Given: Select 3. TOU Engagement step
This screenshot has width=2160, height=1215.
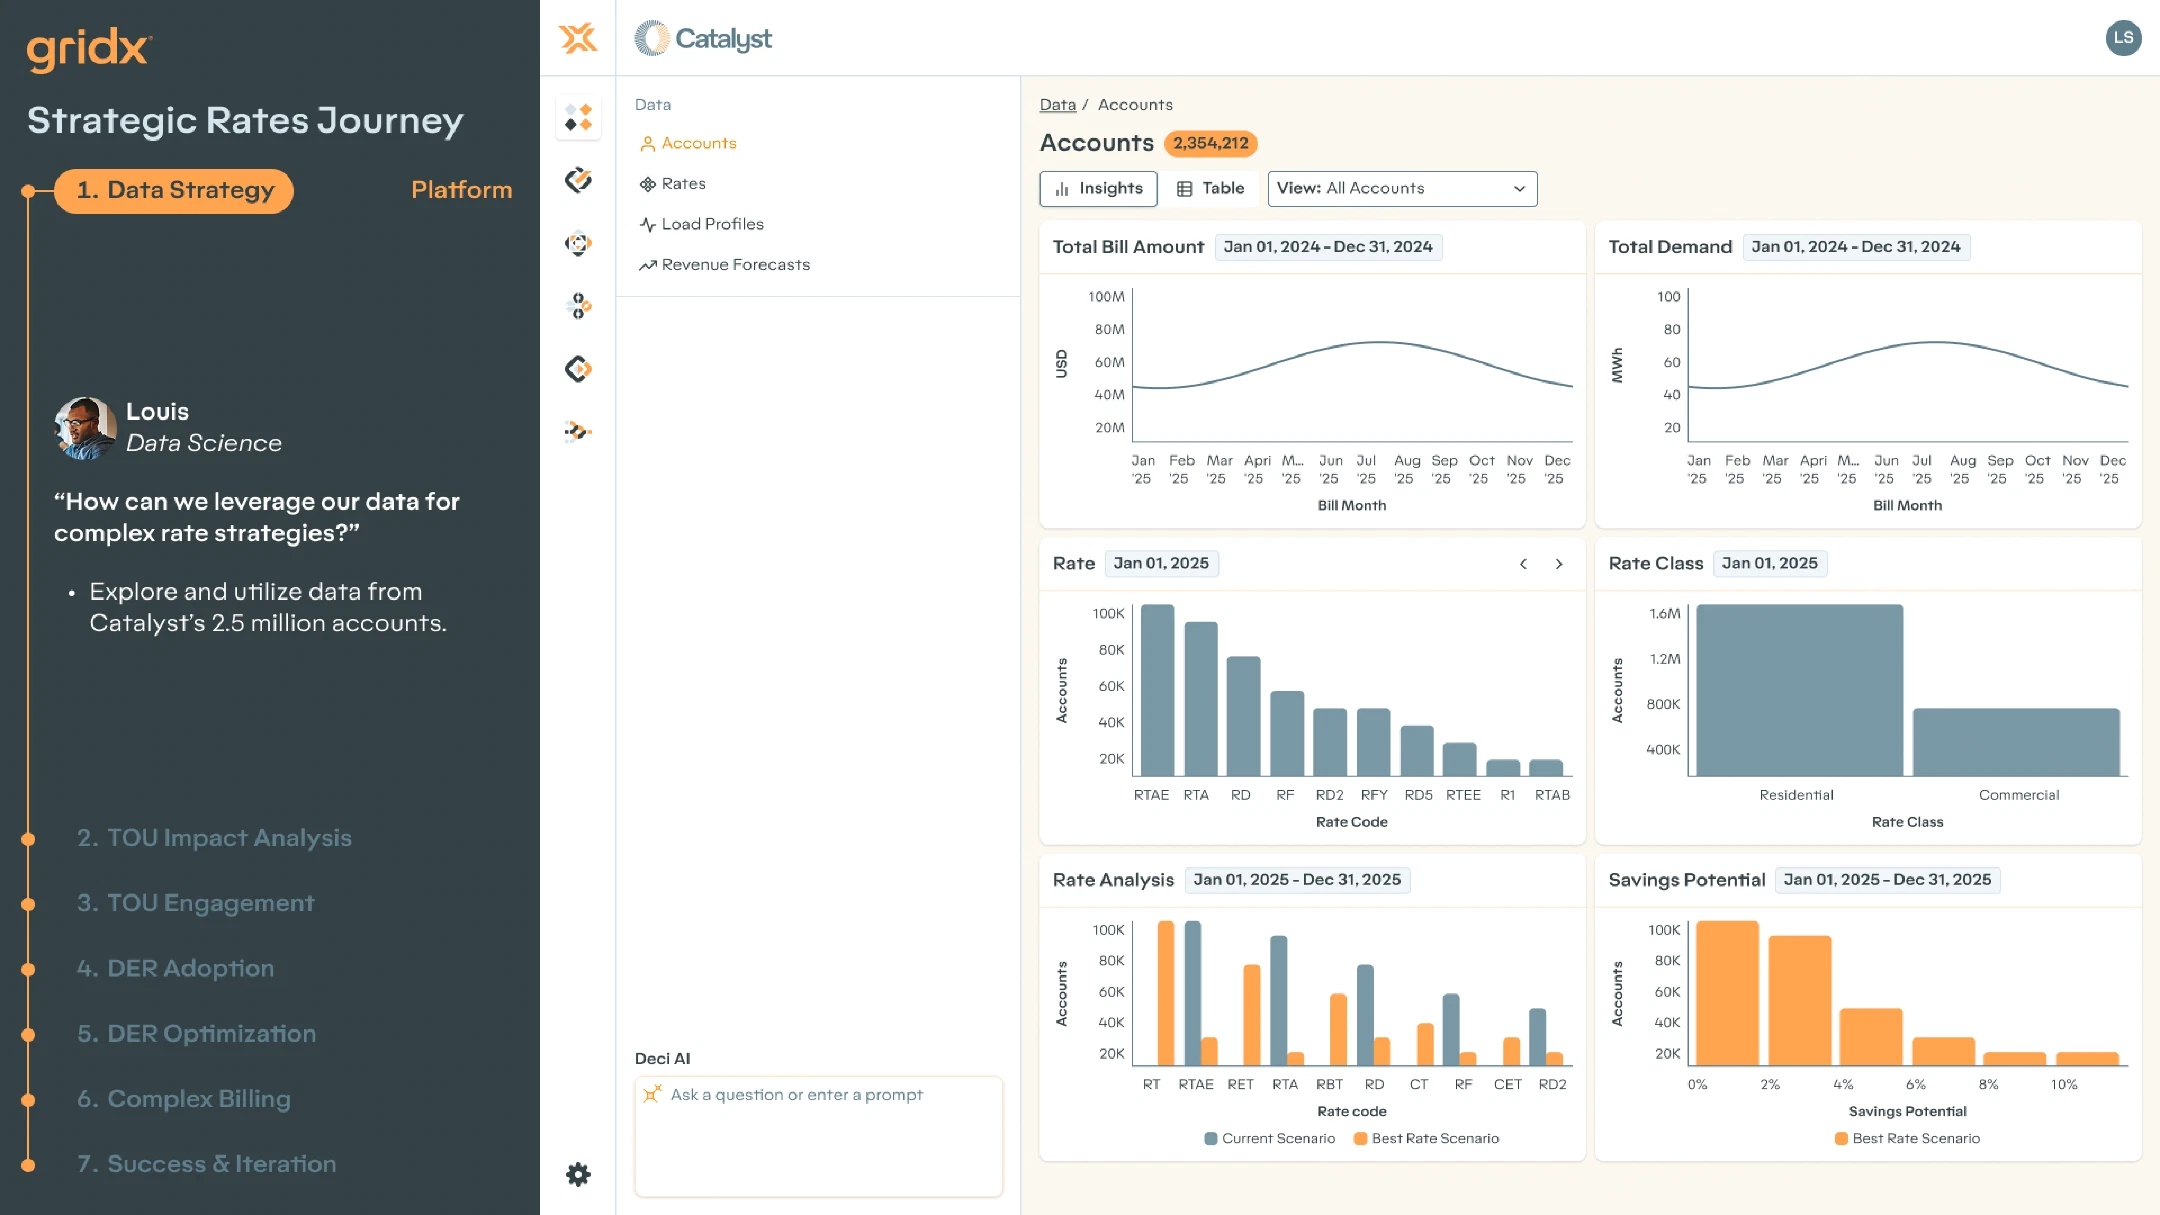Looking at the screenshot, I should [195, 903].
